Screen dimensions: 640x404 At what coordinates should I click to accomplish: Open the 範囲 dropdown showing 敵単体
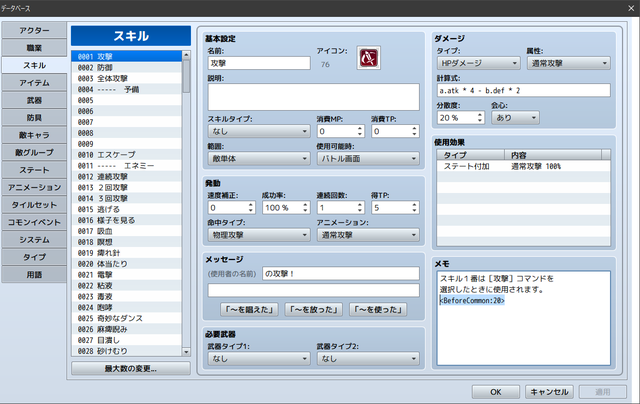pos(259,159)
